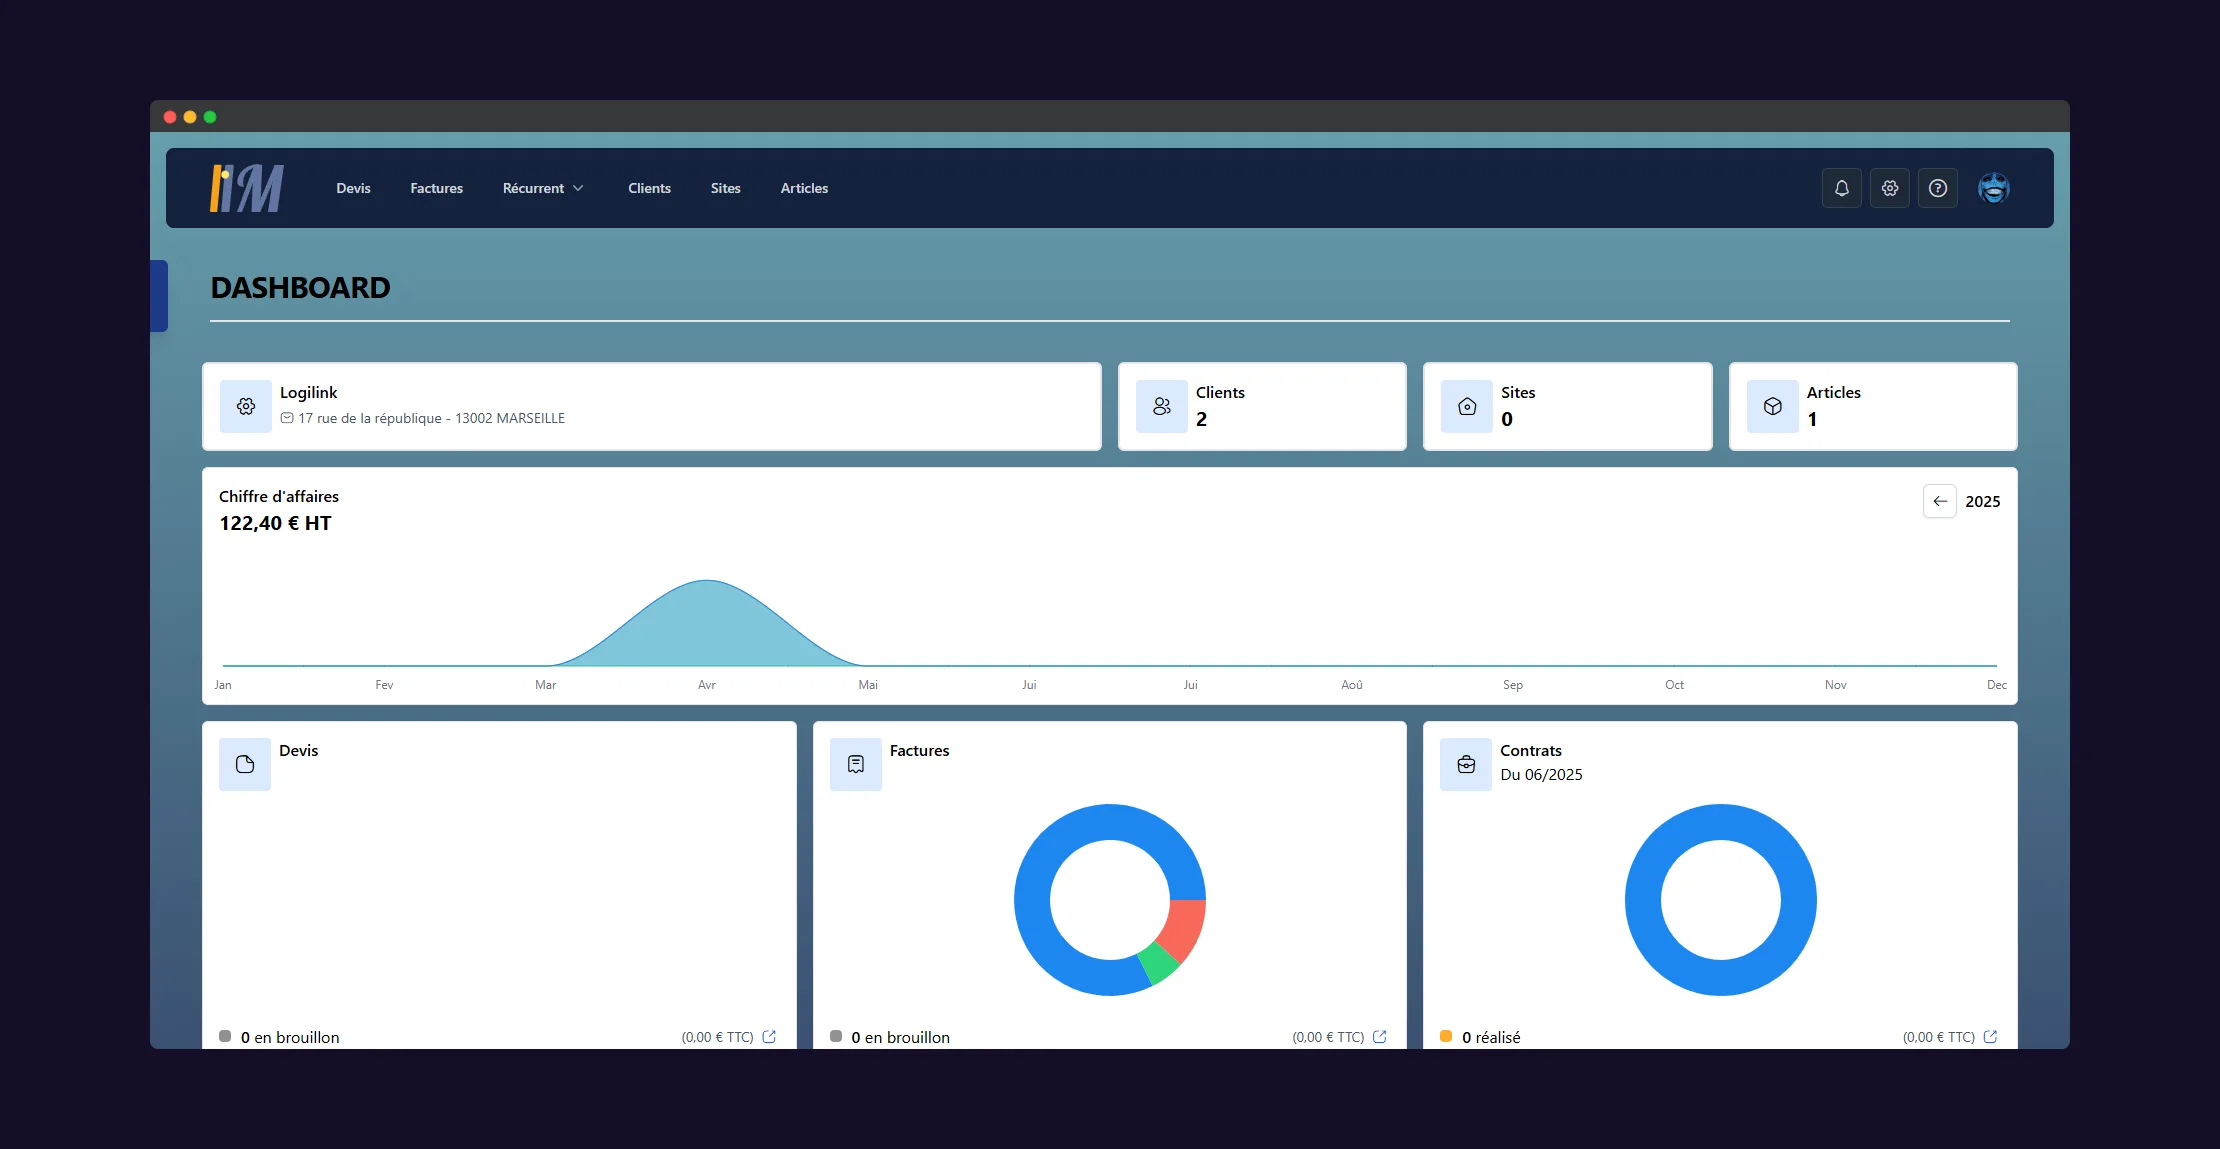Viewport: 2220px width, 1149px height.
Task: Click the Clients count card title
Action: click(1220, 392)
